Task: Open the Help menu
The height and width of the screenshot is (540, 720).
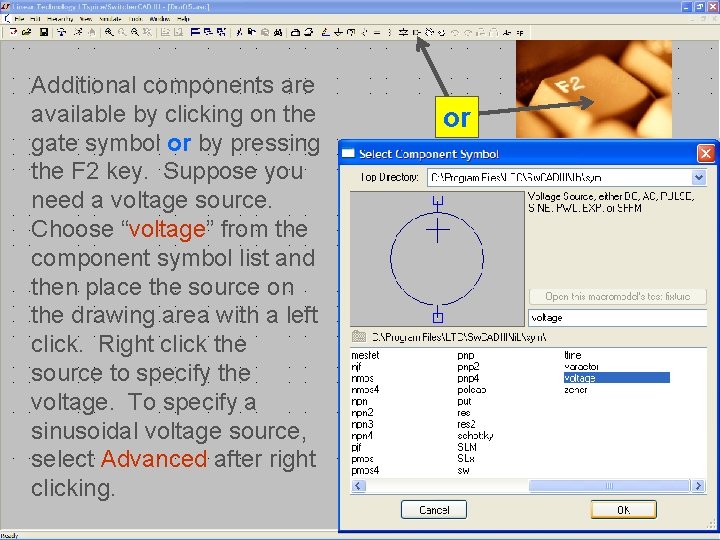Action: pyautogui.click(x=183, y=19)
